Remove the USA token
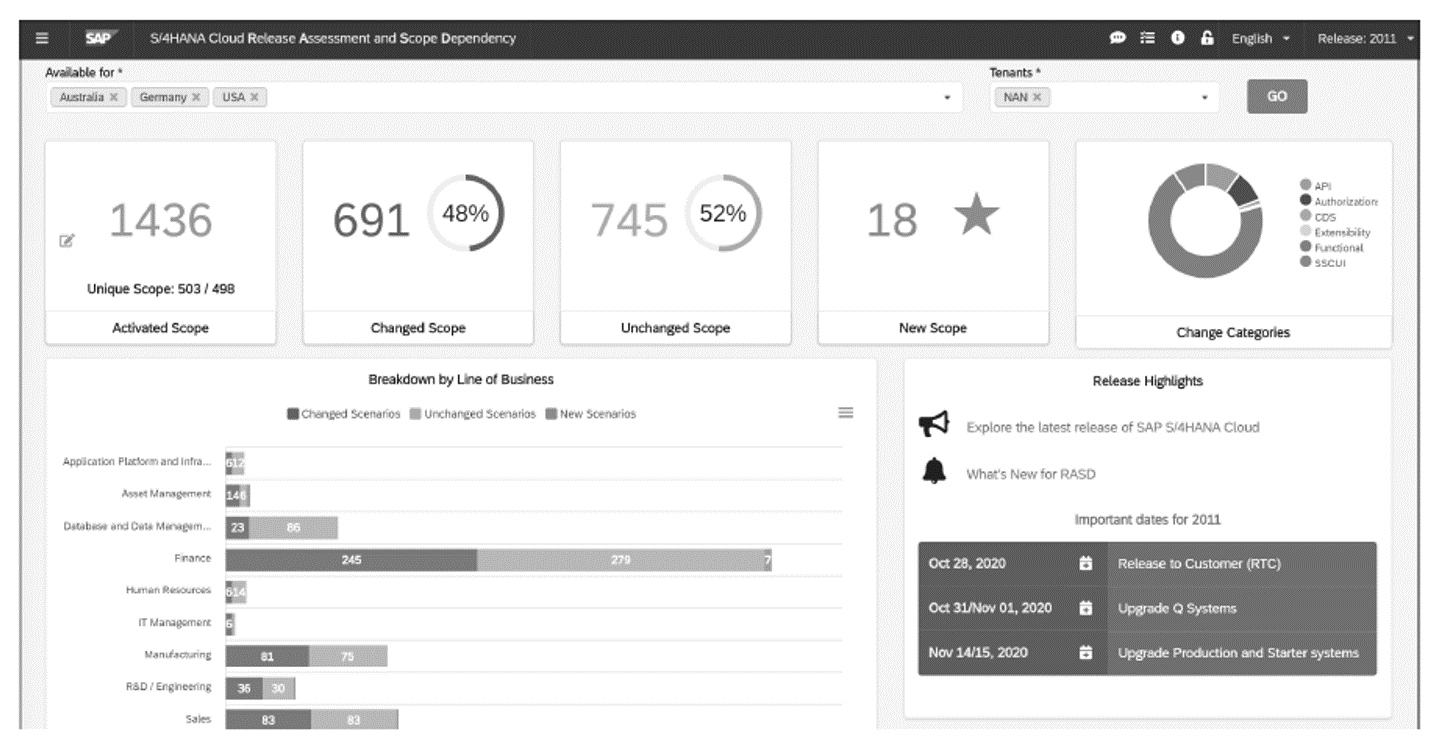 pyautogui.click(x=254, y=97)
